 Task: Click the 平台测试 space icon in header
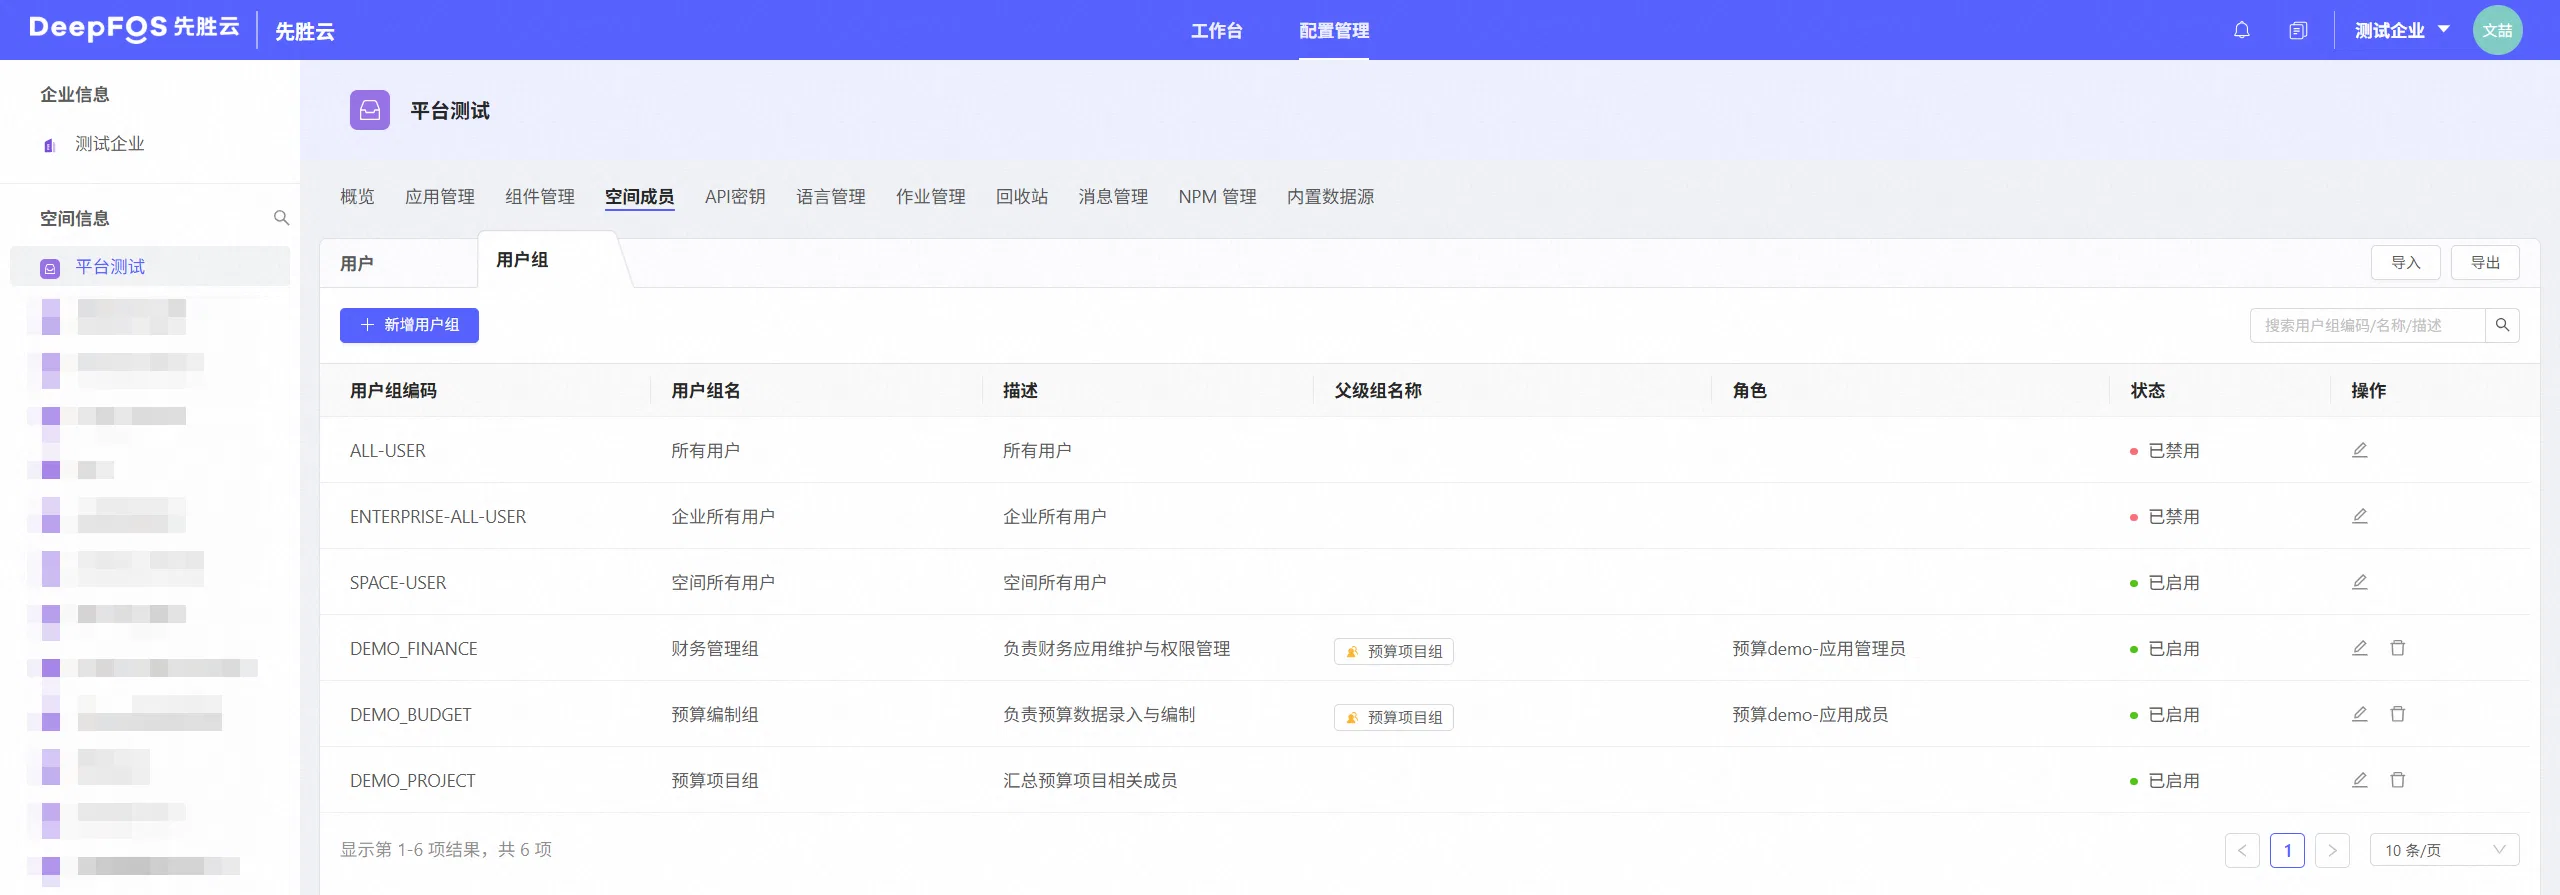(x=370, y=110)
